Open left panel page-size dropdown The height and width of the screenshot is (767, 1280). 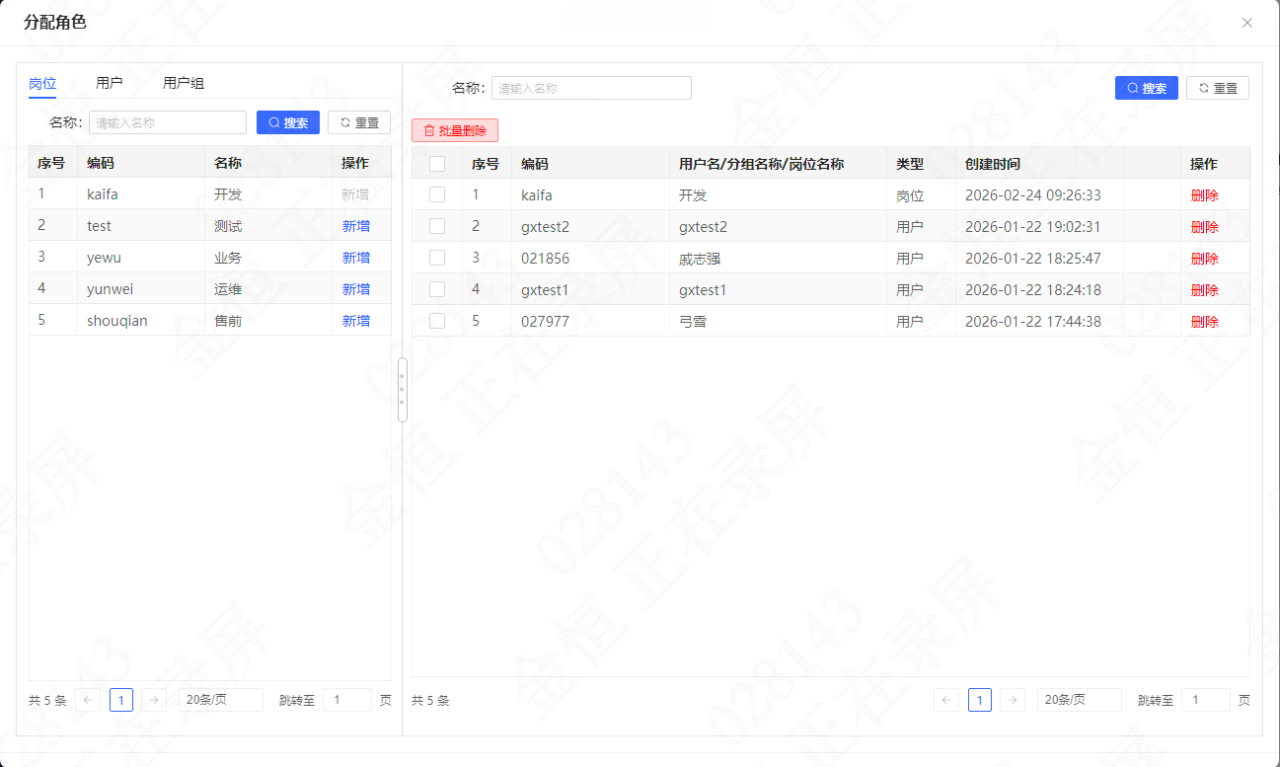221,700
